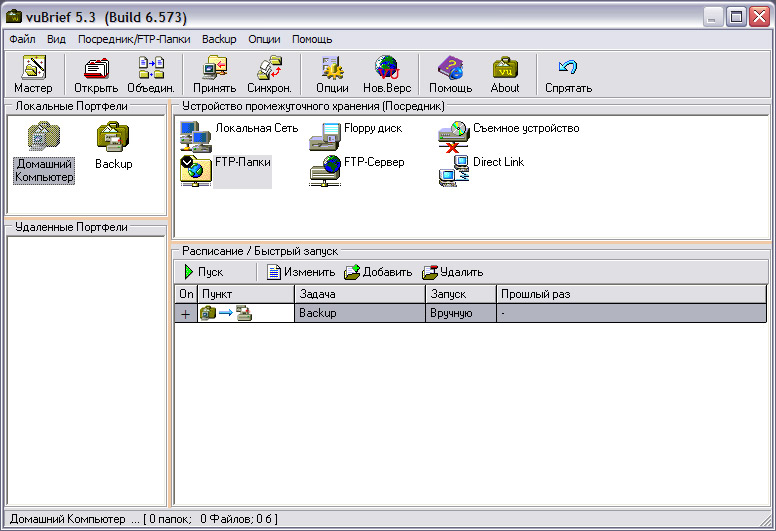Open the Посредник/FTP-Папки menu

[x=134, y=39]
